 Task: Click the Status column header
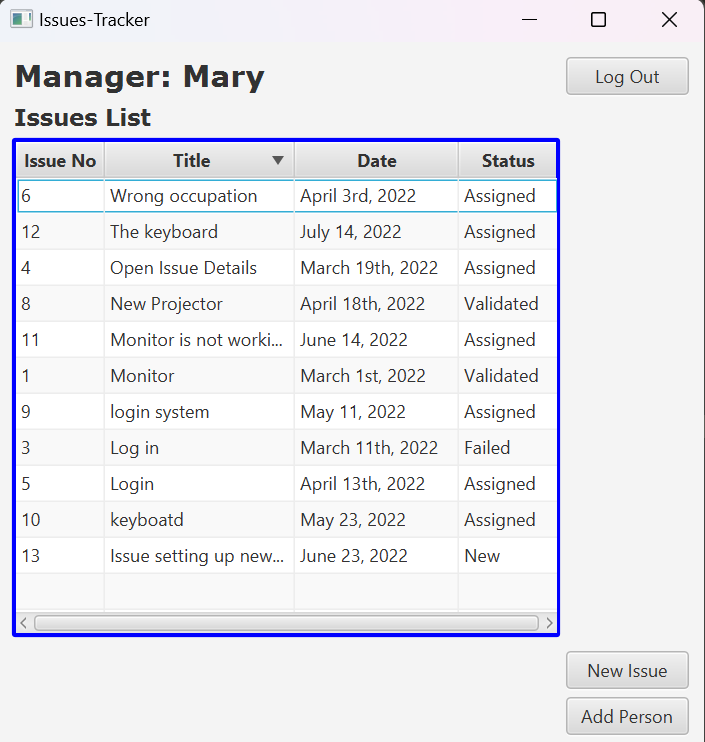507,161
